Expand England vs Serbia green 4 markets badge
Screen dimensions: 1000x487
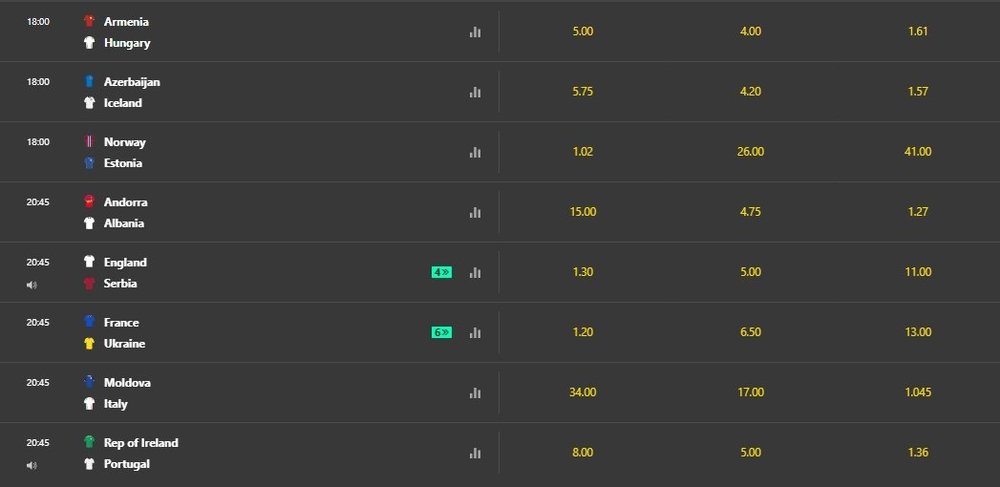(x=441, y=272)
